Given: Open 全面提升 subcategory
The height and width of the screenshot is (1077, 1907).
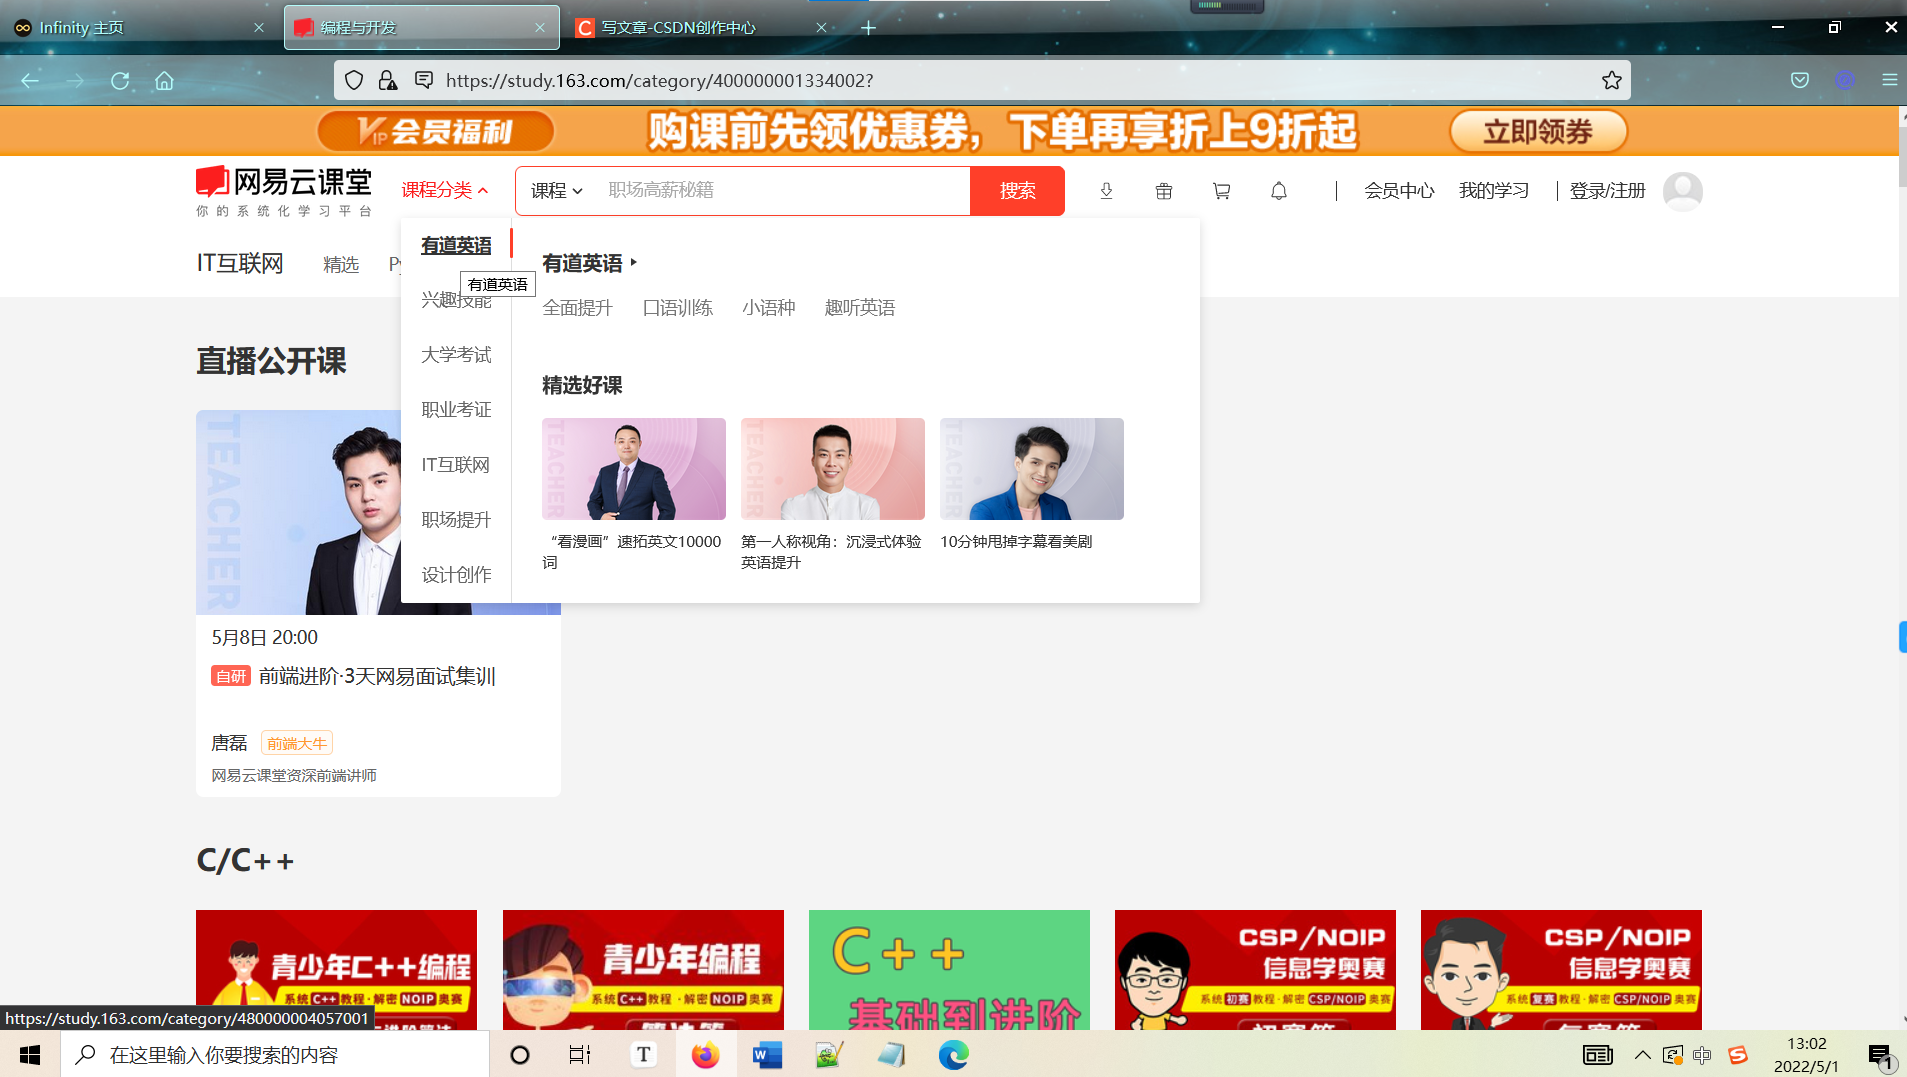Looking at the screenshot, I should [577, 308].
